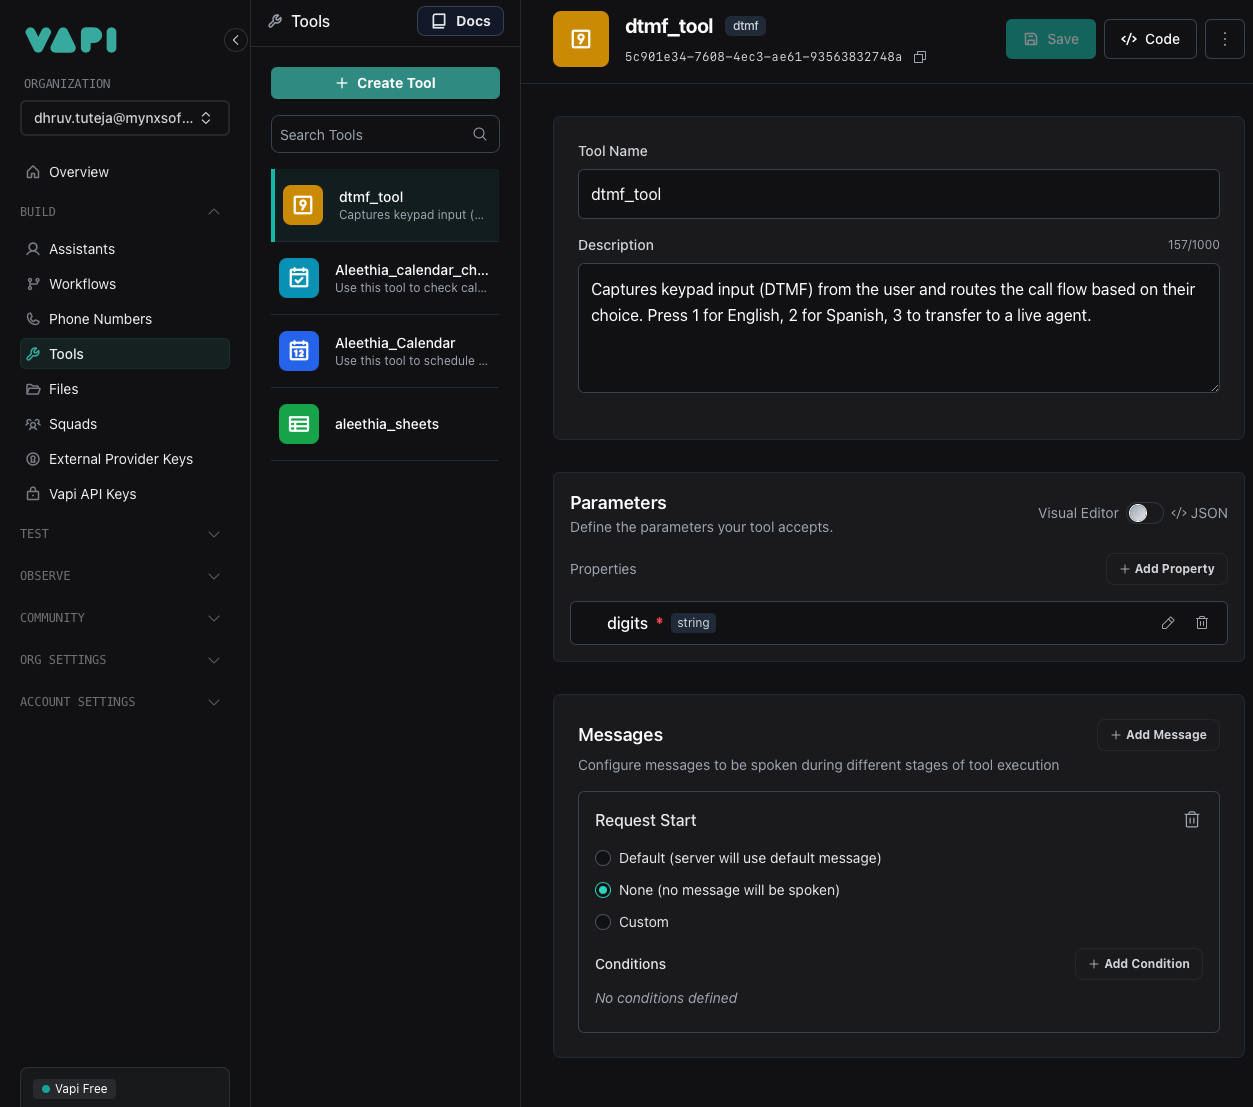Viewport: 1253px width, 1107px height.
Task: Click the Tools panel wrench icon
Action: [275, 21]
